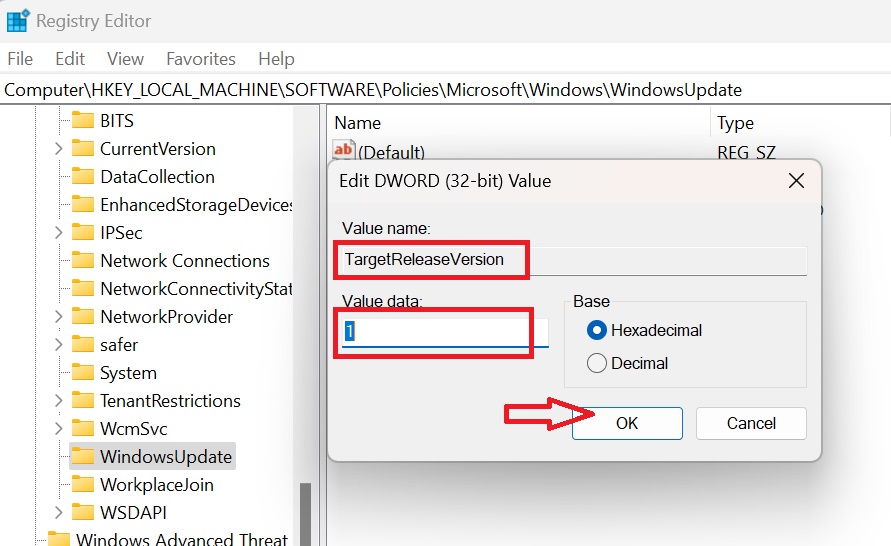Open the Help menu
The width and height of the screenshot is (891, 546).
point(276,59)
